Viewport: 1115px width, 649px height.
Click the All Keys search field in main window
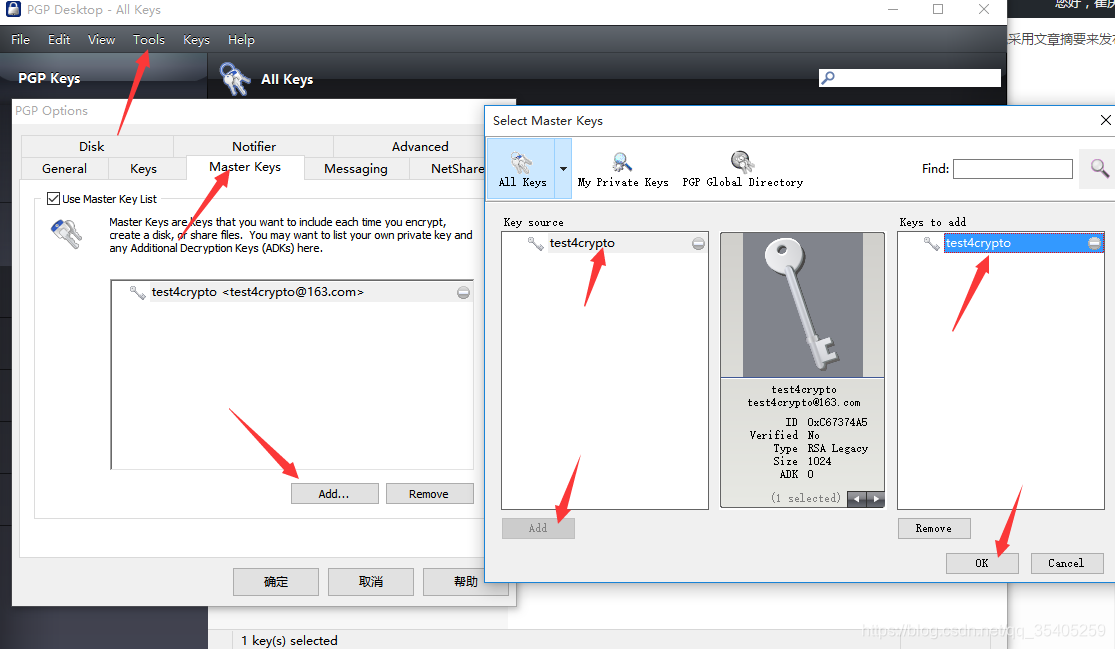pyautogui.click(x=909, y=78)
